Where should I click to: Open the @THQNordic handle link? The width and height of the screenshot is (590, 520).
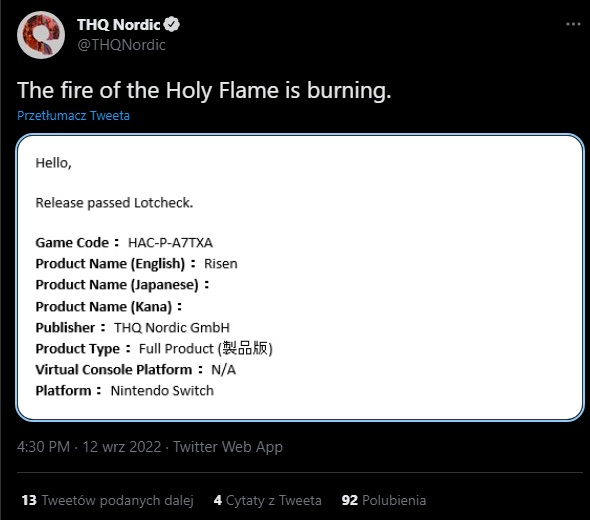tap(121, 45)
